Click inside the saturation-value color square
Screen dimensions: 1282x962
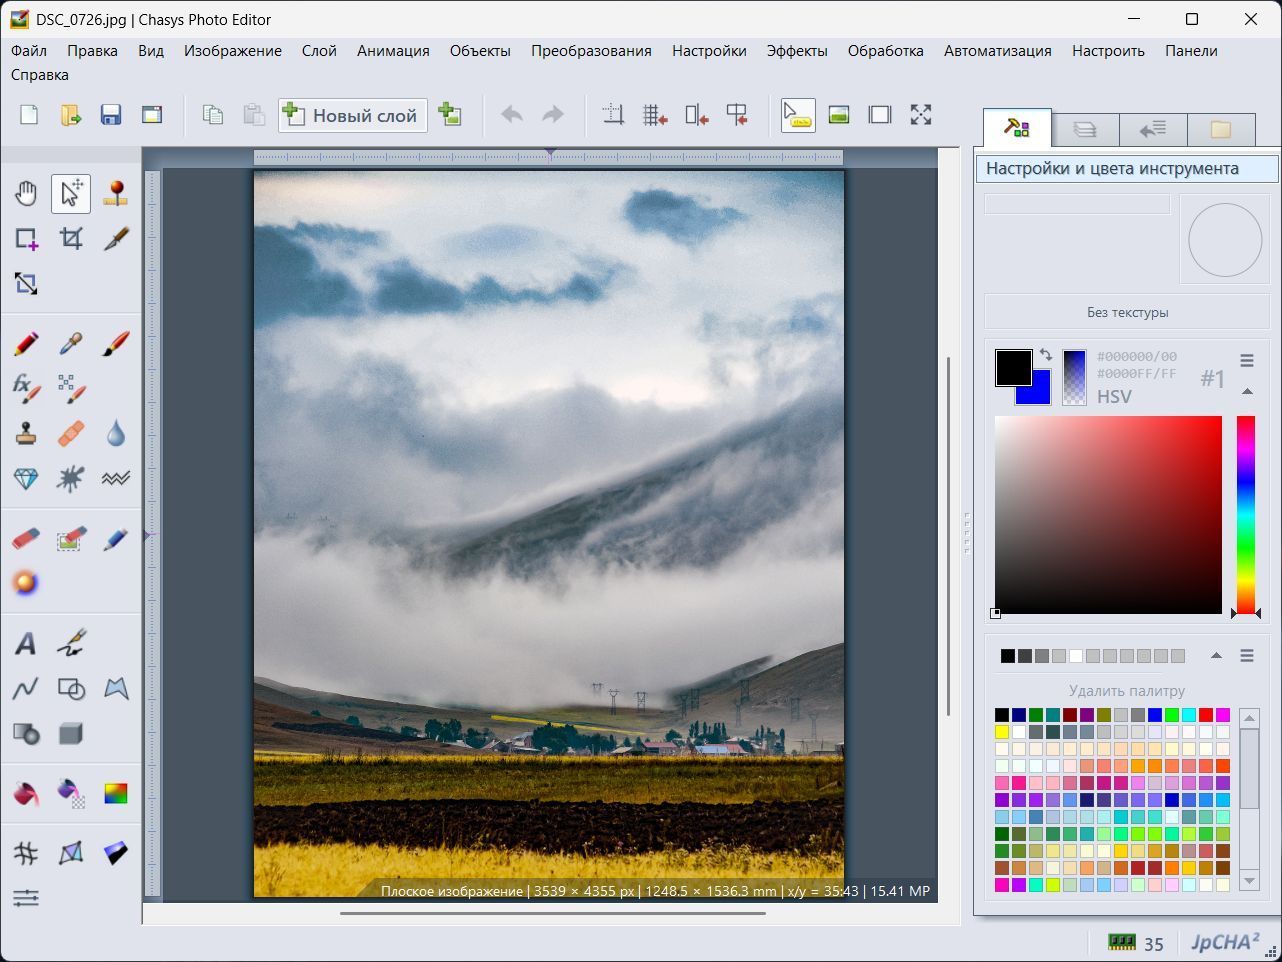(1108, 514)
